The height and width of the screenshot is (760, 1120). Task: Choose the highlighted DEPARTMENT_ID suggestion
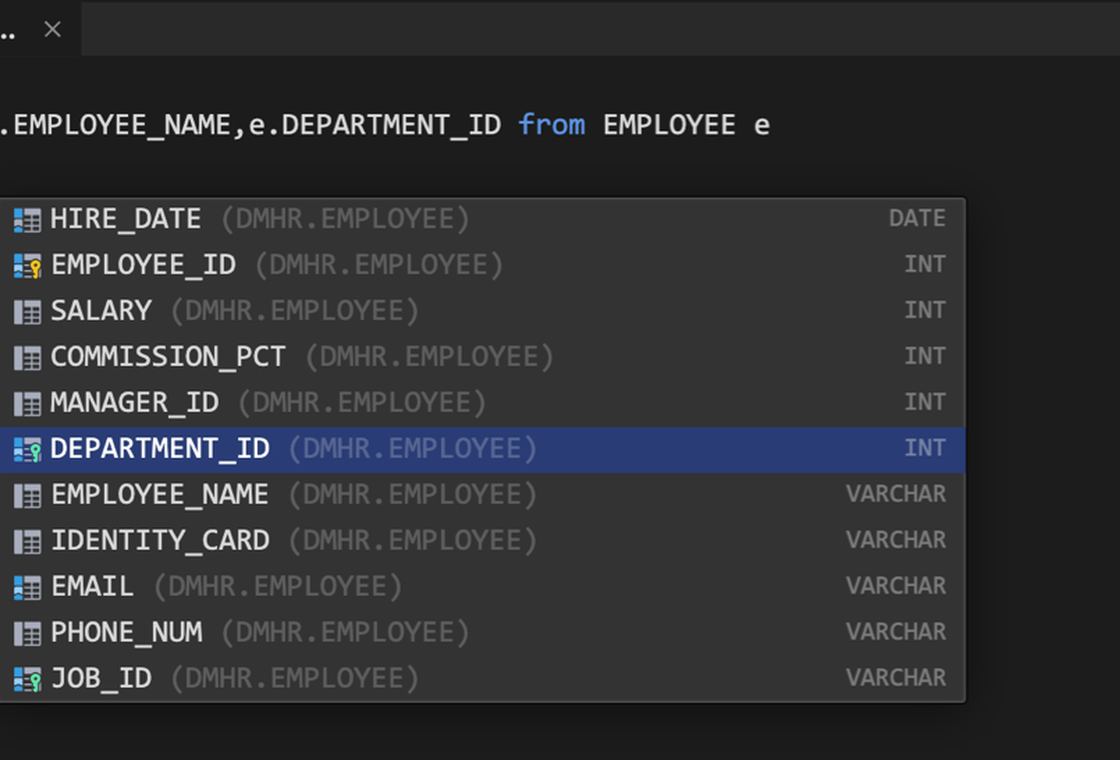[160, 449]
